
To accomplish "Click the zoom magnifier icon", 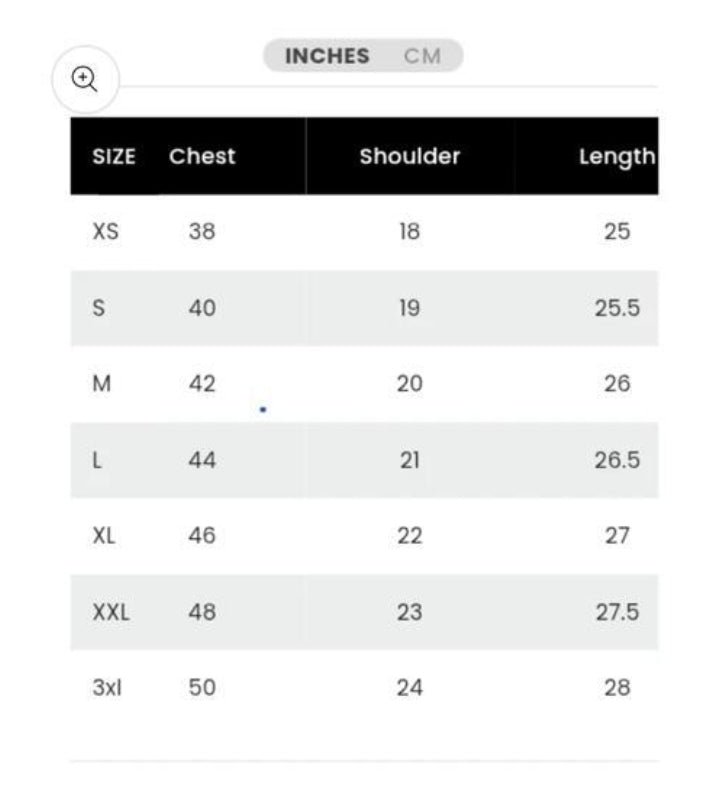I will click(85, 79).
